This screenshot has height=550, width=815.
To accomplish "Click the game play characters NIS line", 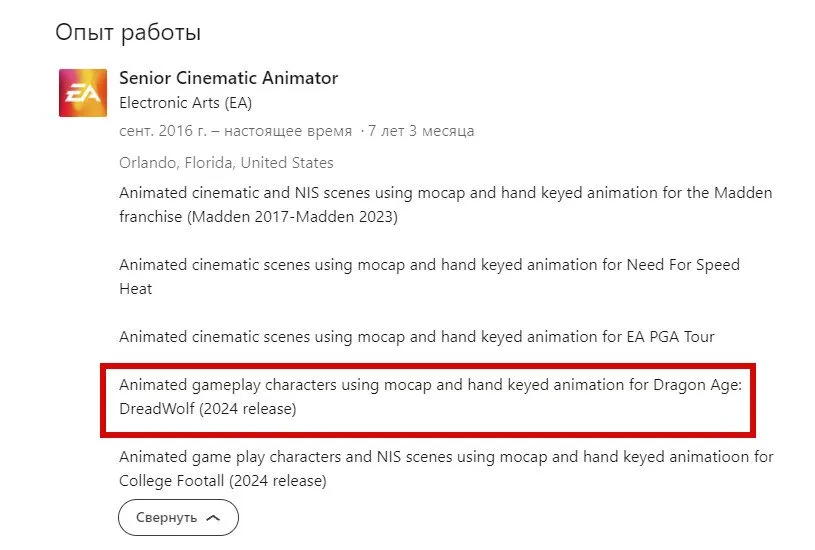I will (446, 457).
